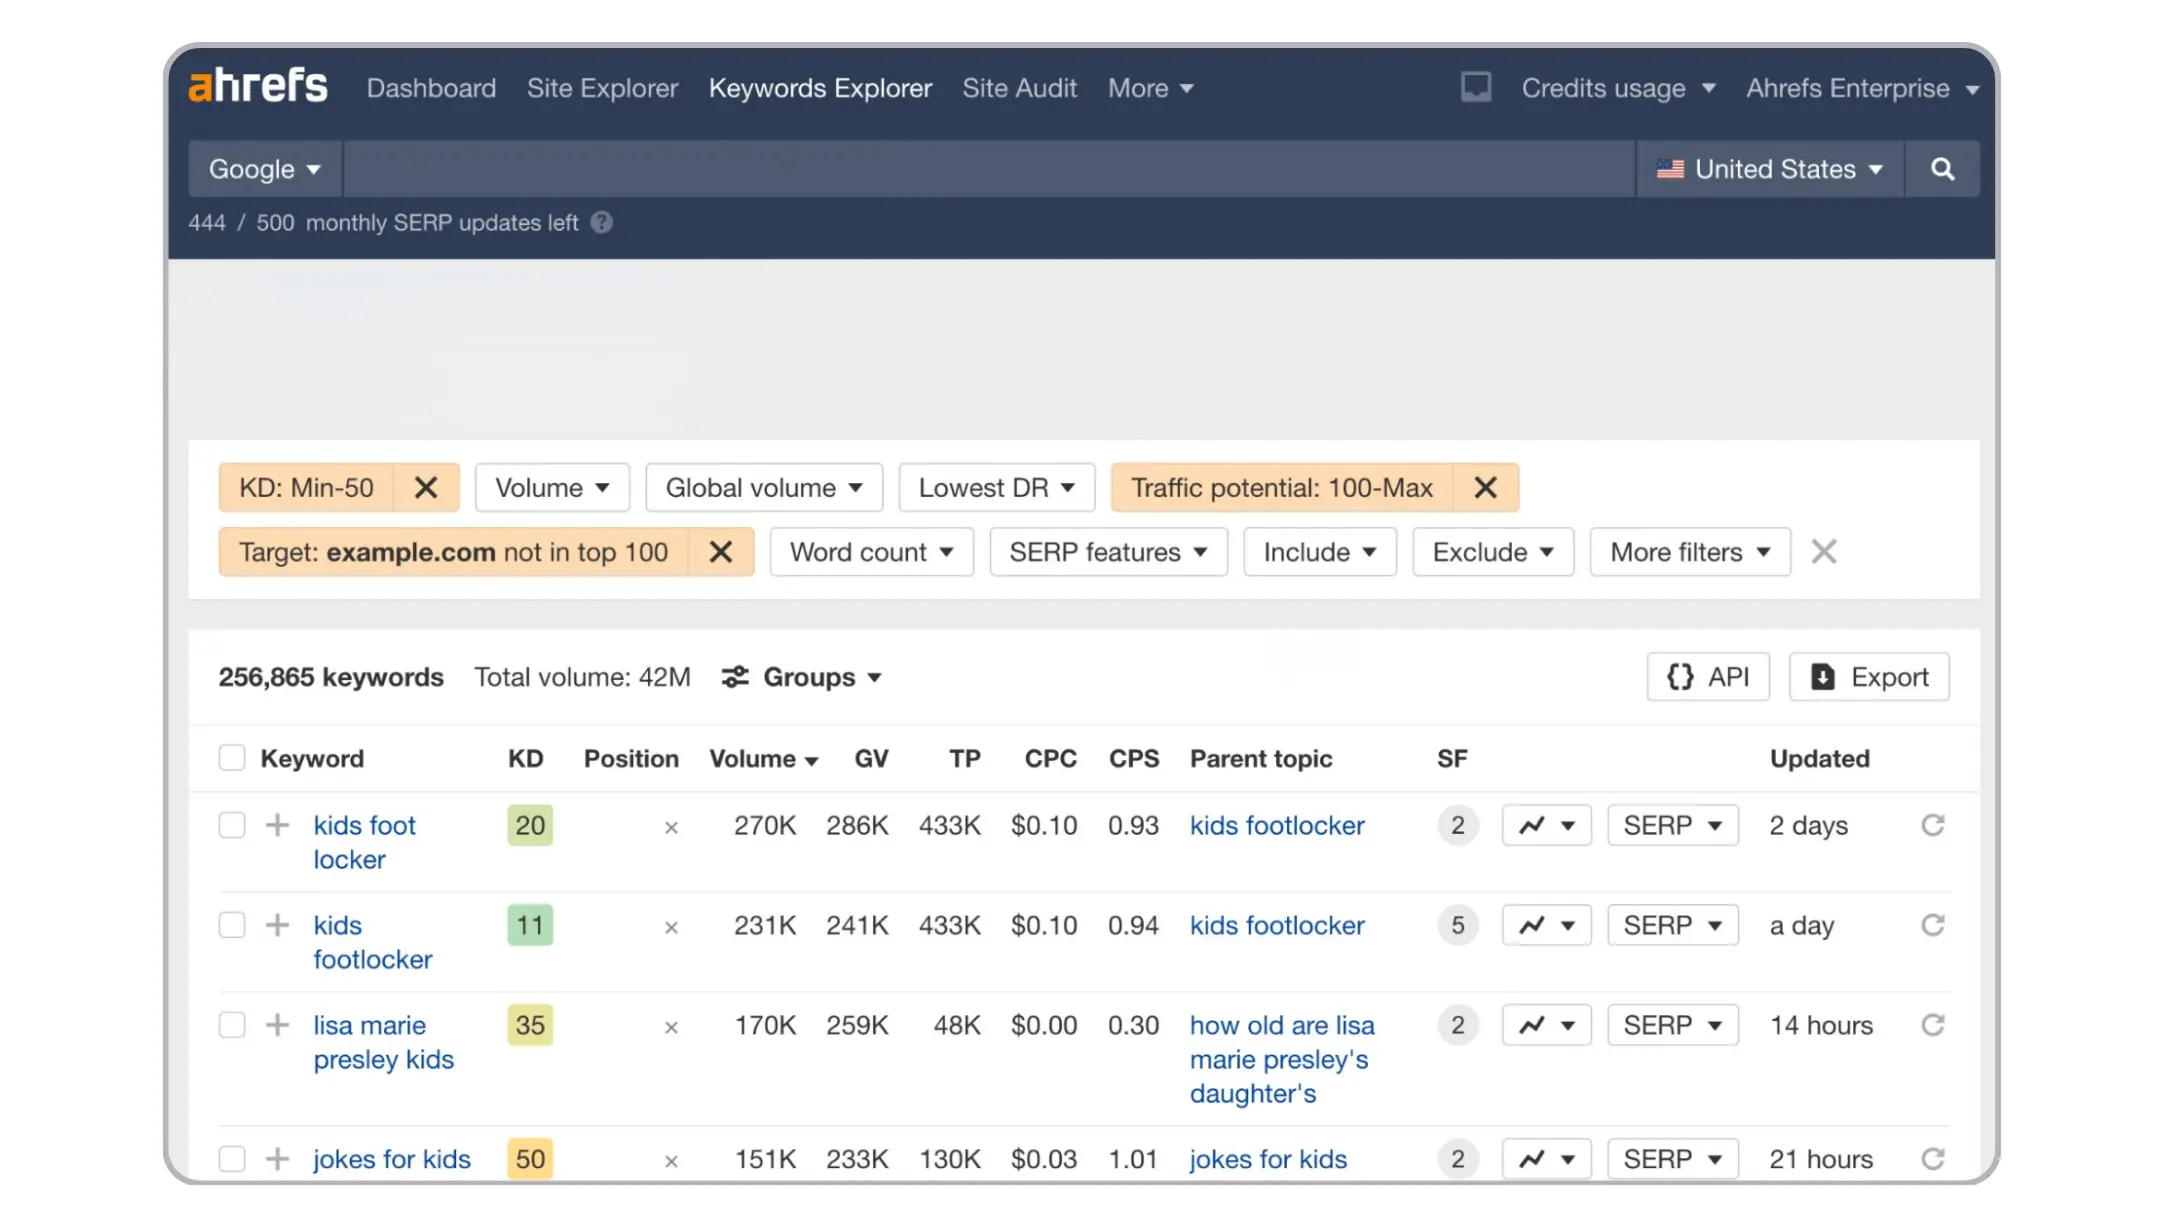2166x1231 pixels.
Task: Open the Site Audit tab
Action: pyautogui.click(x=1020, y=88)
